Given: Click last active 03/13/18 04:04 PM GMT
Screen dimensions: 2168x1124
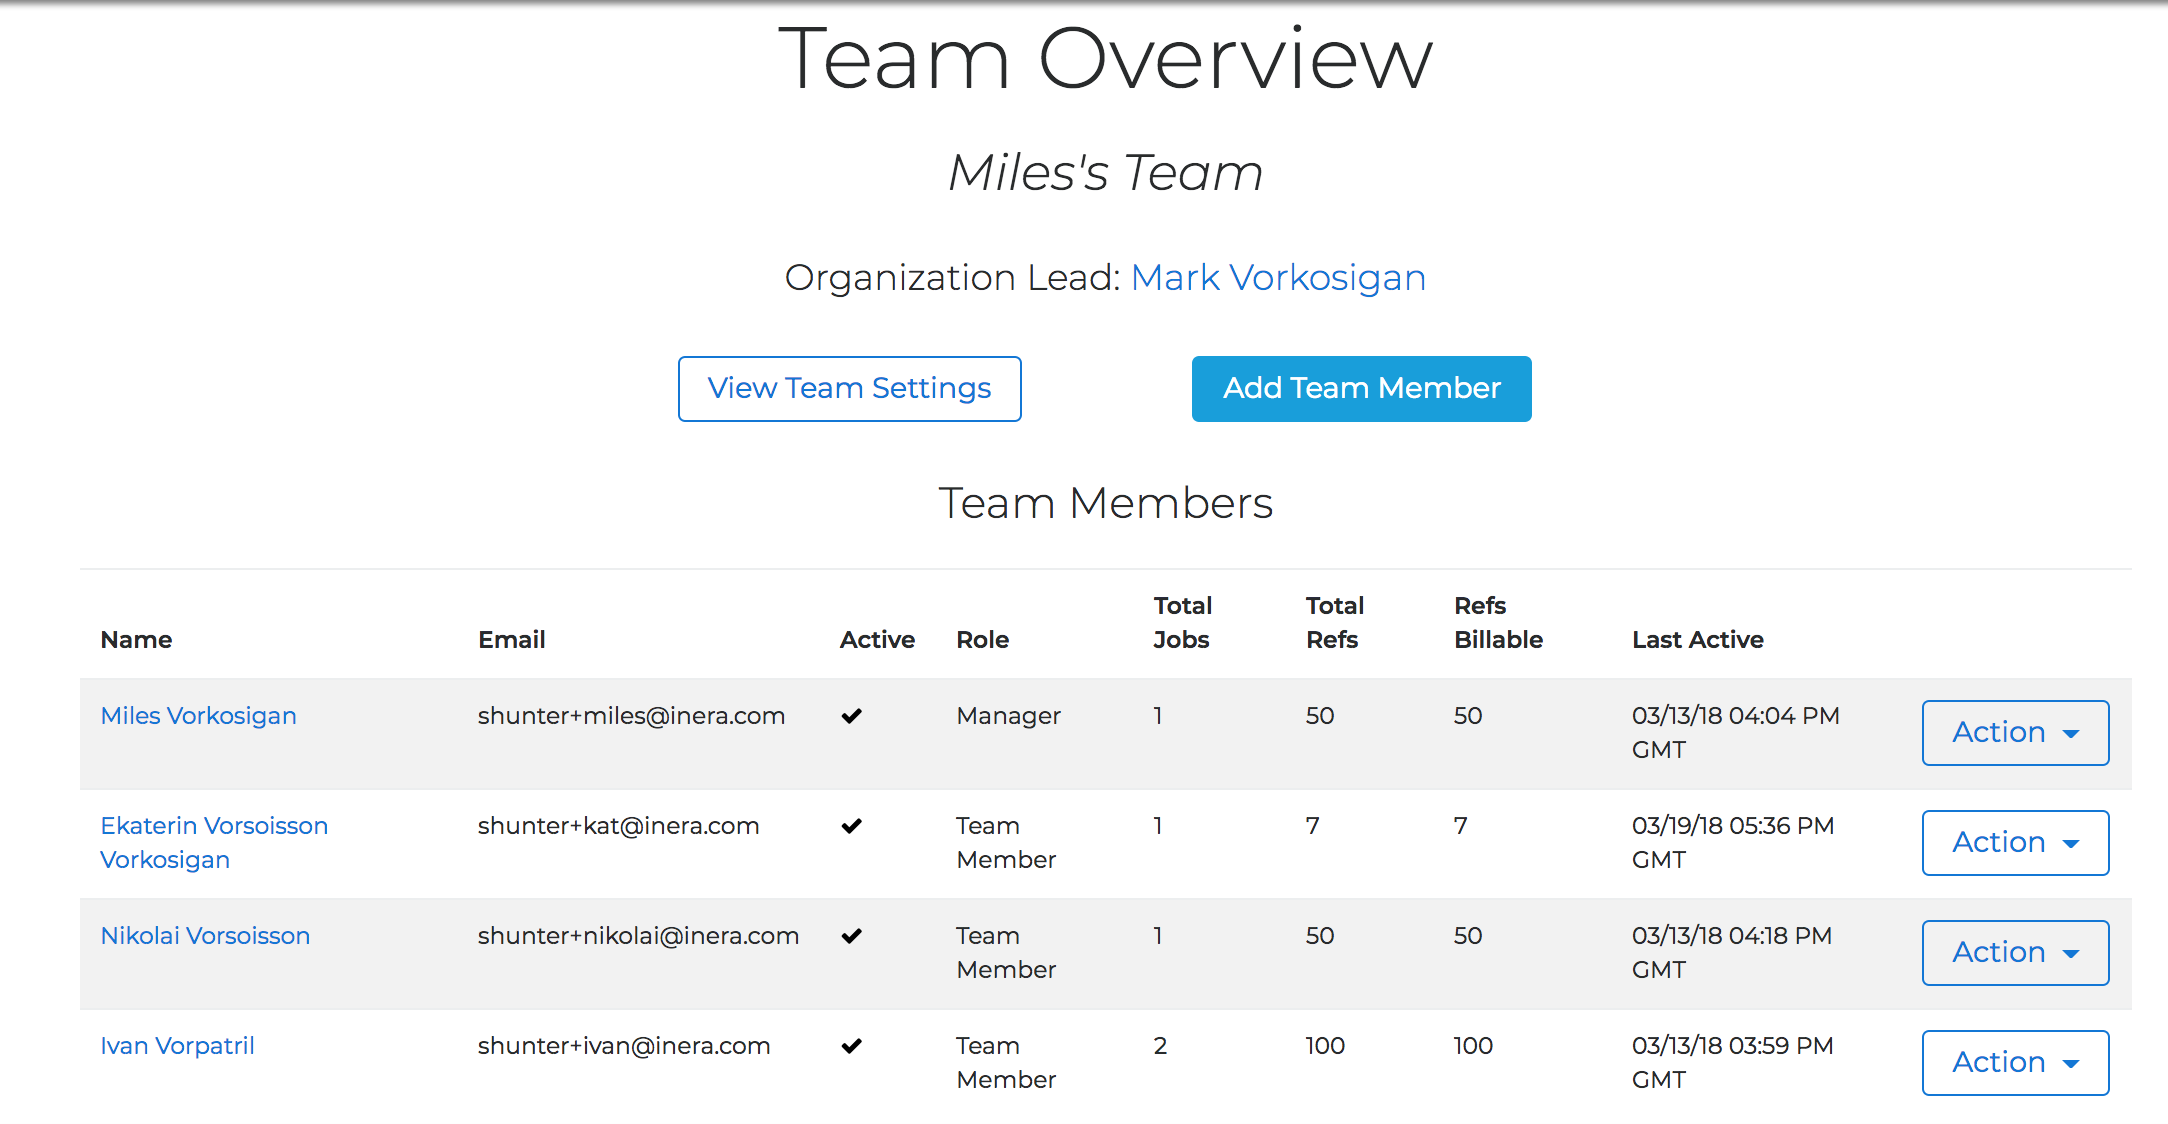Looking at the screenshot, I should pos(1735,733).
